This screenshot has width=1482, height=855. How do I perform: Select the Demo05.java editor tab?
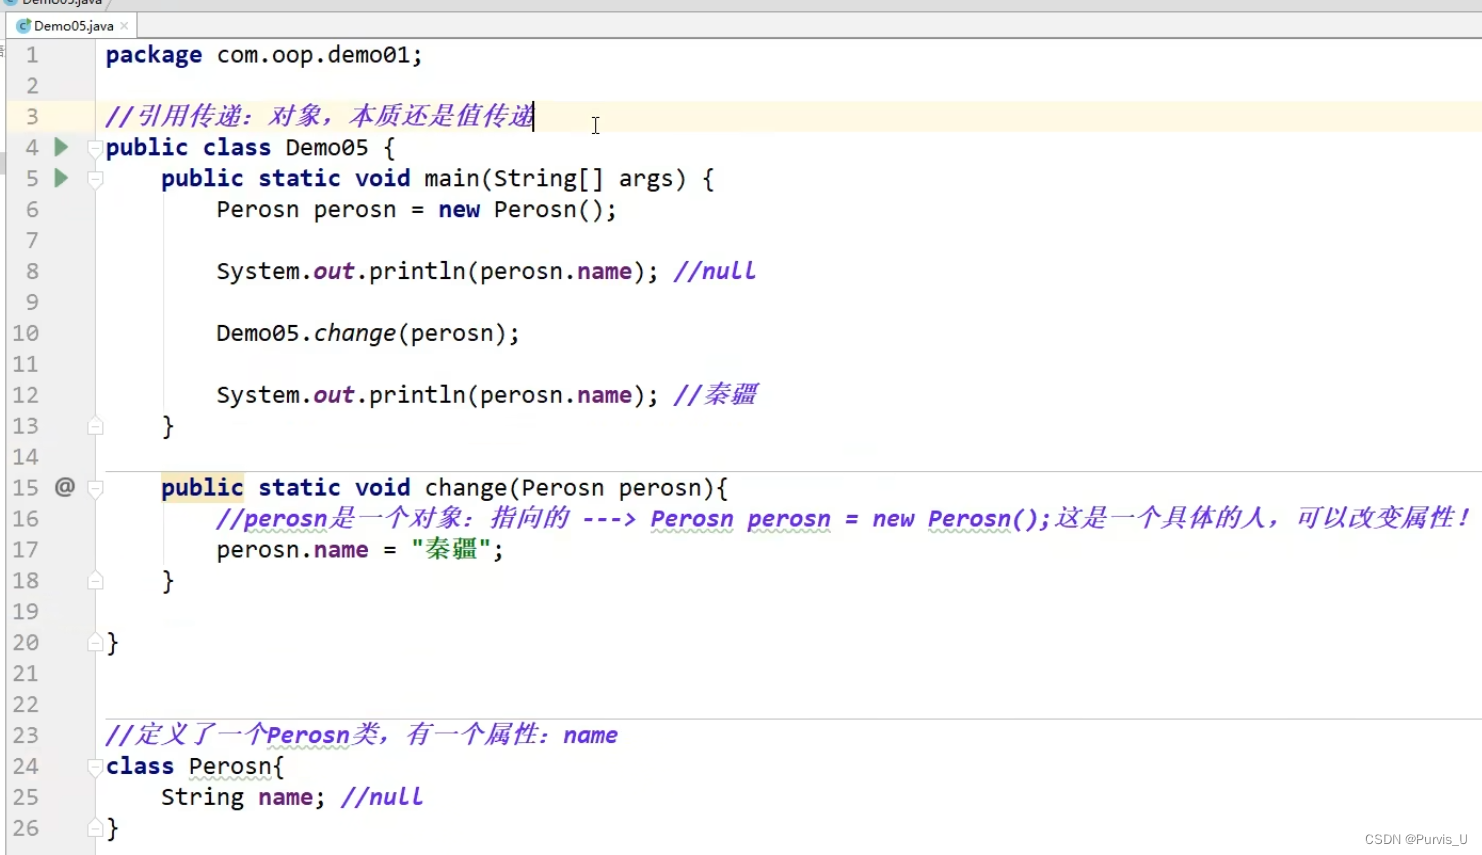(72, 26)
